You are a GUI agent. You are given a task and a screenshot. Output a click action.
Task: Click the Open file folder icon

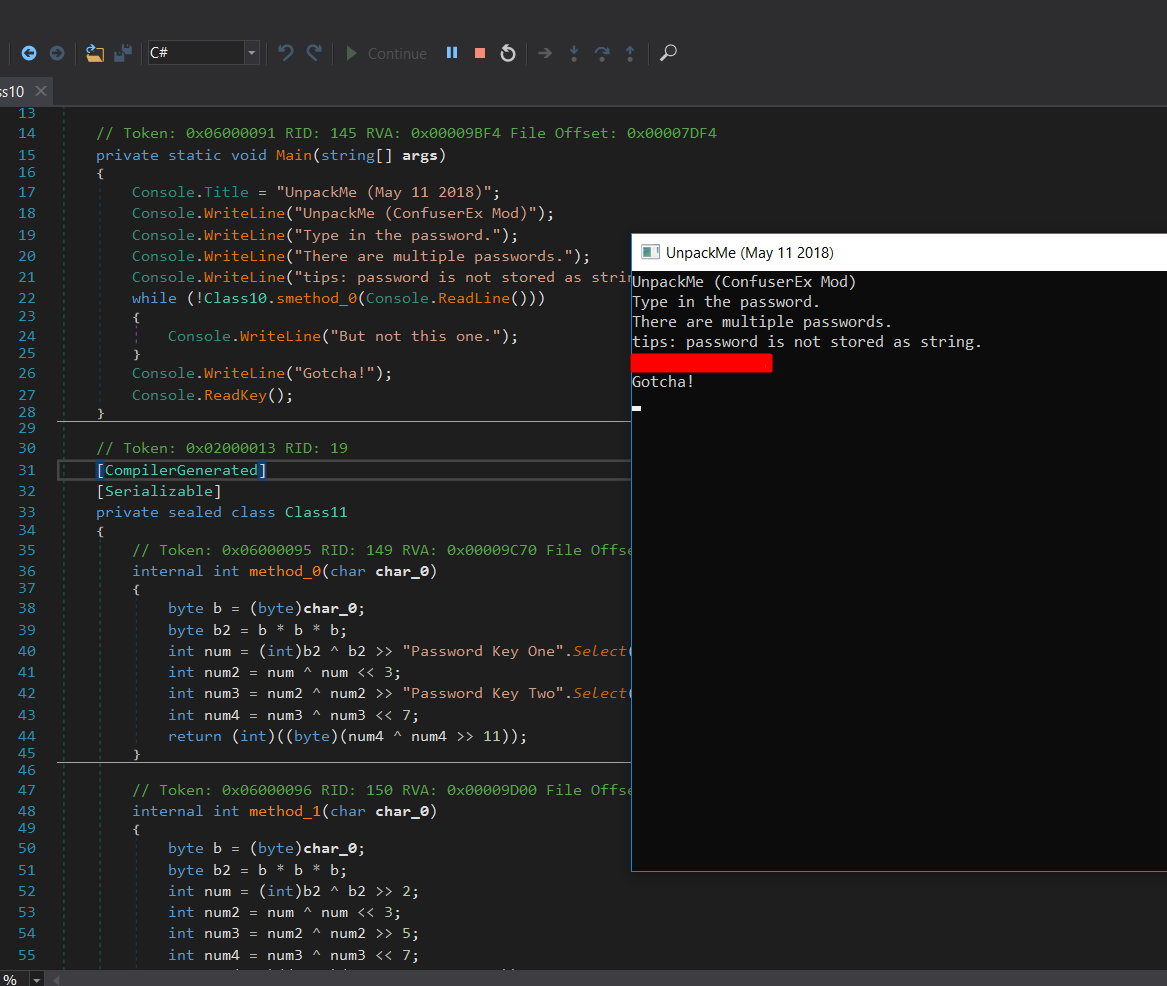point(94,53)
